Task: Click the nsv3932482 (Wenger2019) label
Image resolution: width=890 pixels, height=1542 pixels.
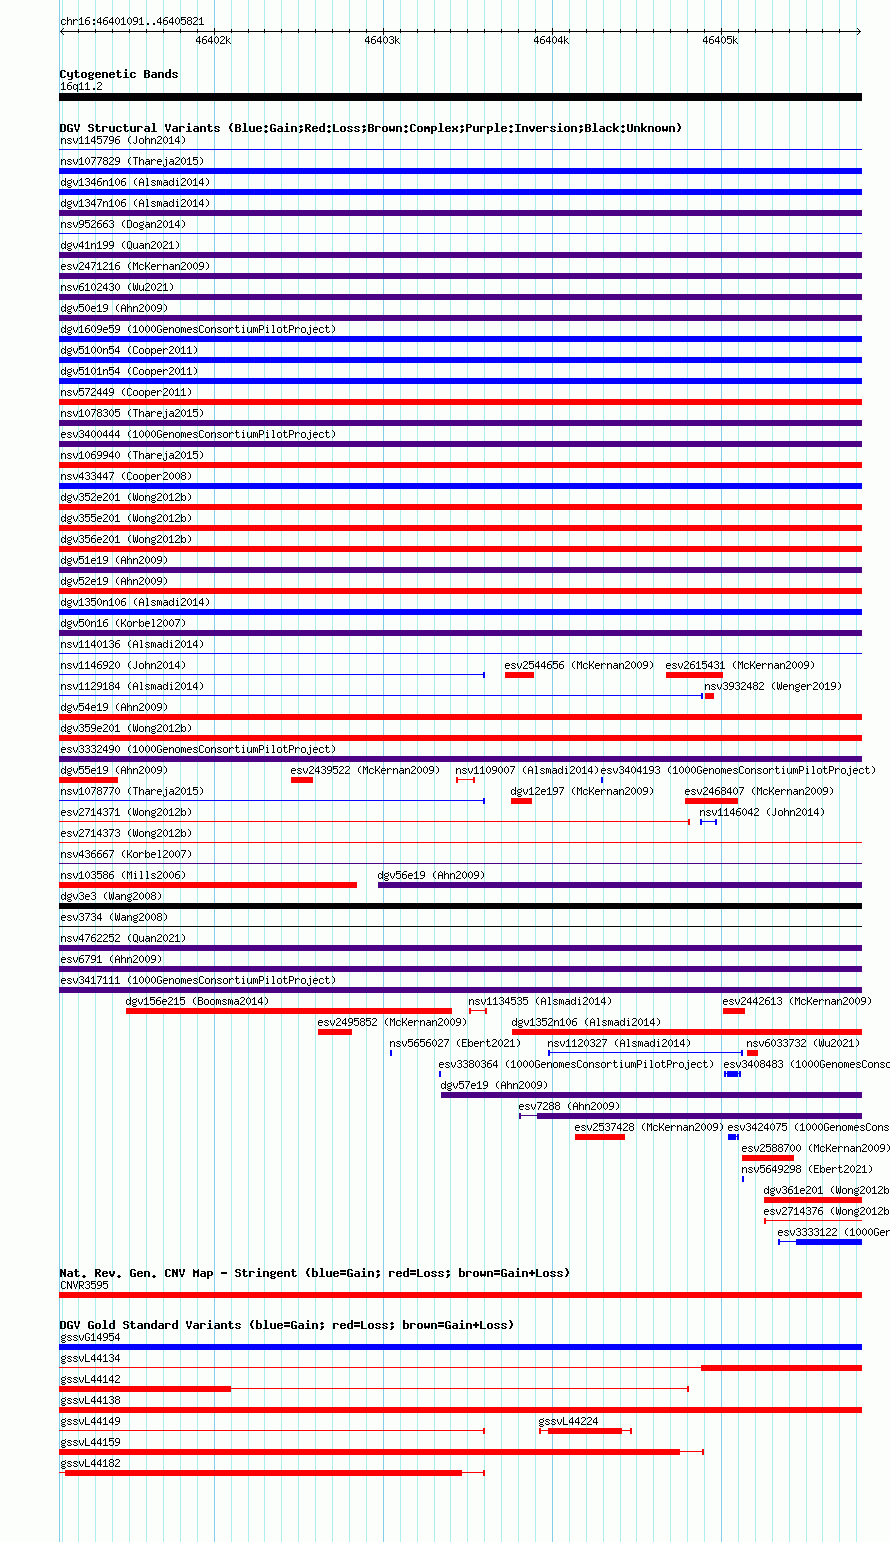Action: [773, 686]
